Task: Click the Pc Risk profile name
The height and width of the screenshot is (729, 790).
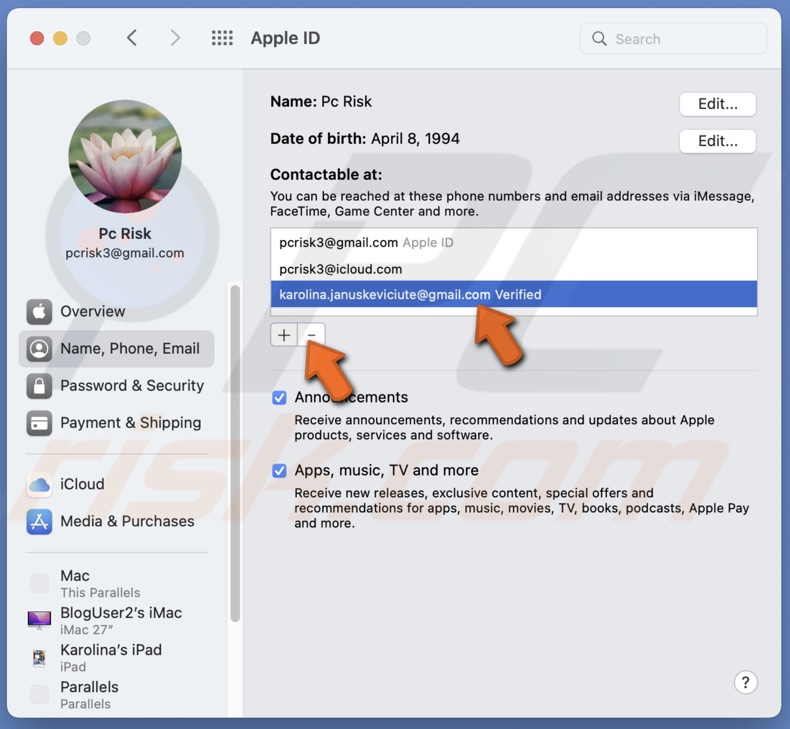Action: 124,234
